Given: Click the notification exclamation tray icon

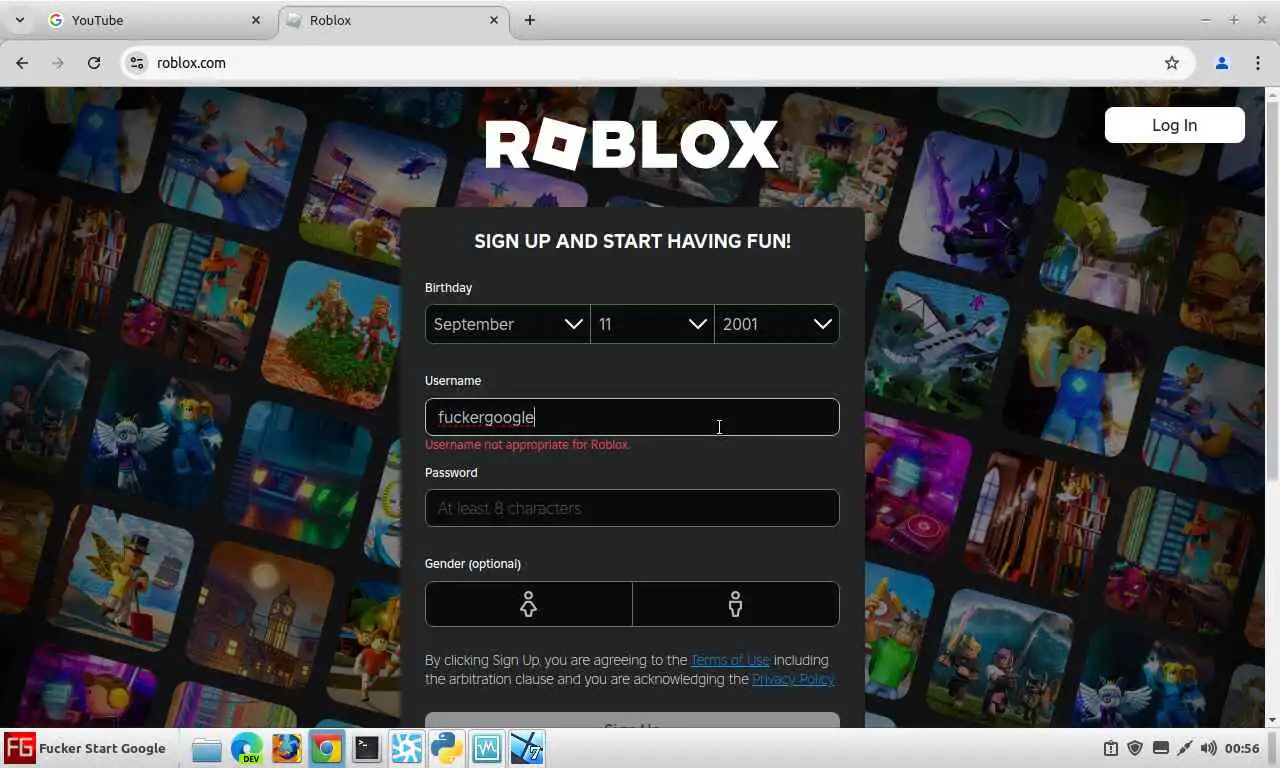Looking at the screenshot, I should tap(1110, 748).
